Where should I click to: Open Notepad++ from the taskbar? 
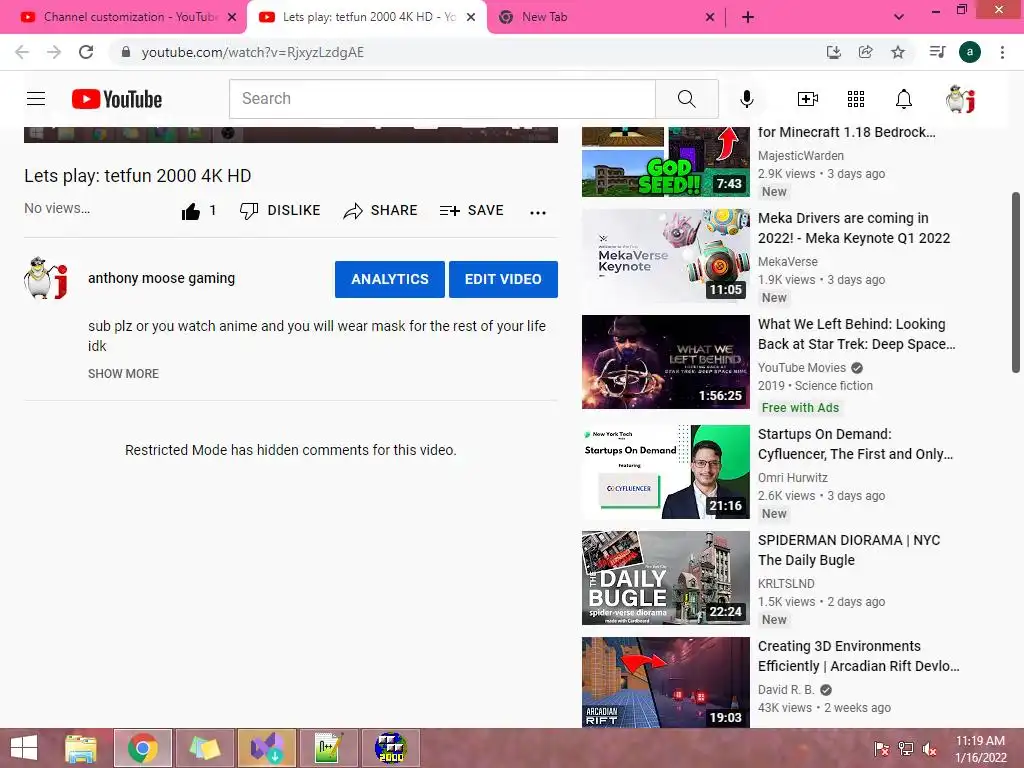point(328,748)
